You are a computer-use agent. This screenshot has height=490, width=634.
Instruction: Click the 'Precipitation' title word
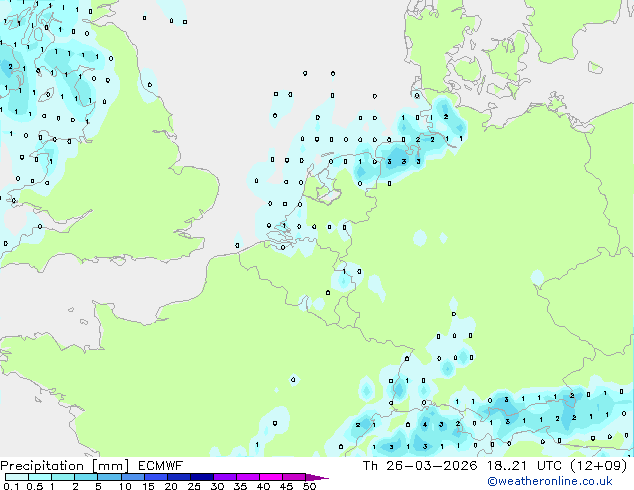(42, 466)
